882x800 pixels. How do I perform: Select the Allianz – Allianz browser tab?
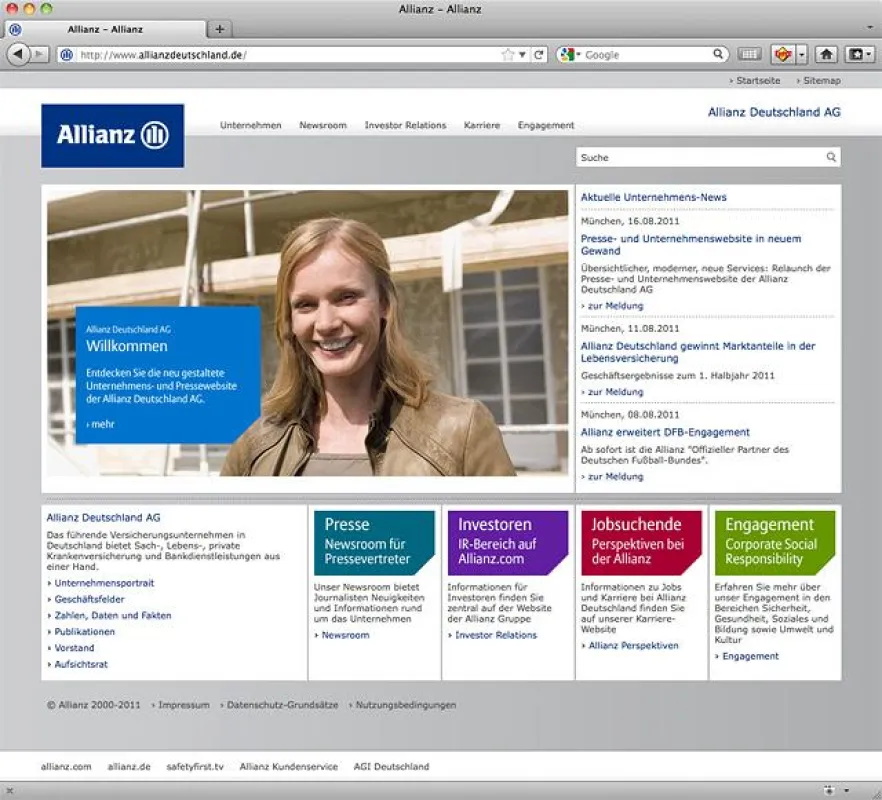pos(105,29)
